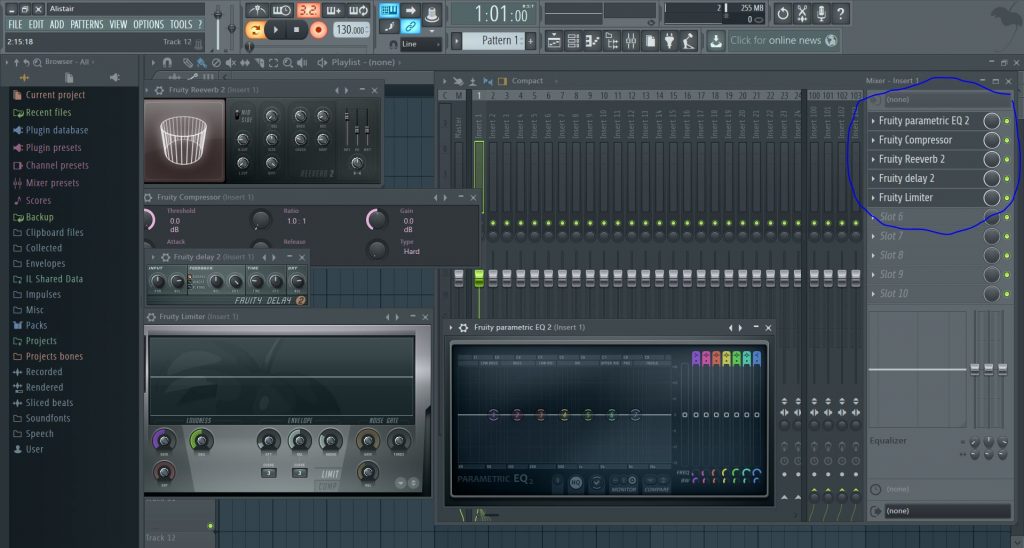The height and width of the screenshot is (548, 1024).
Task: Expand Fruity Limiter slot arrow
Action: [873, 197]
